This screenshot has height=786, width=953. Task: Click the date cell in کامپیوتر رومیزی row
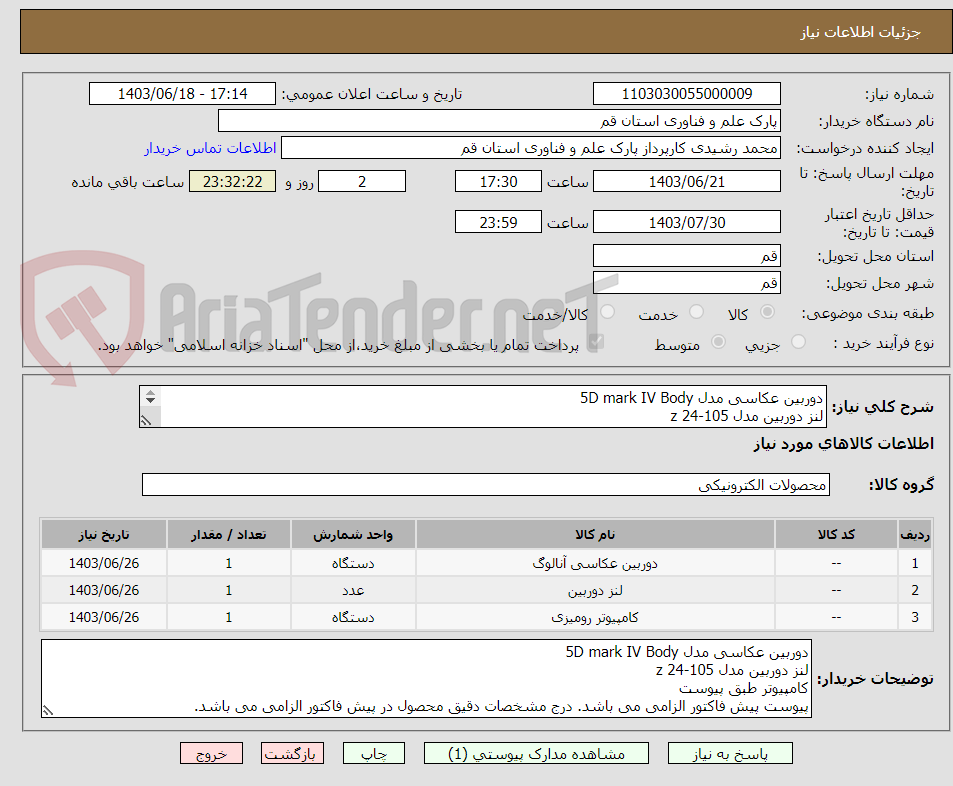tap(104, 617)
